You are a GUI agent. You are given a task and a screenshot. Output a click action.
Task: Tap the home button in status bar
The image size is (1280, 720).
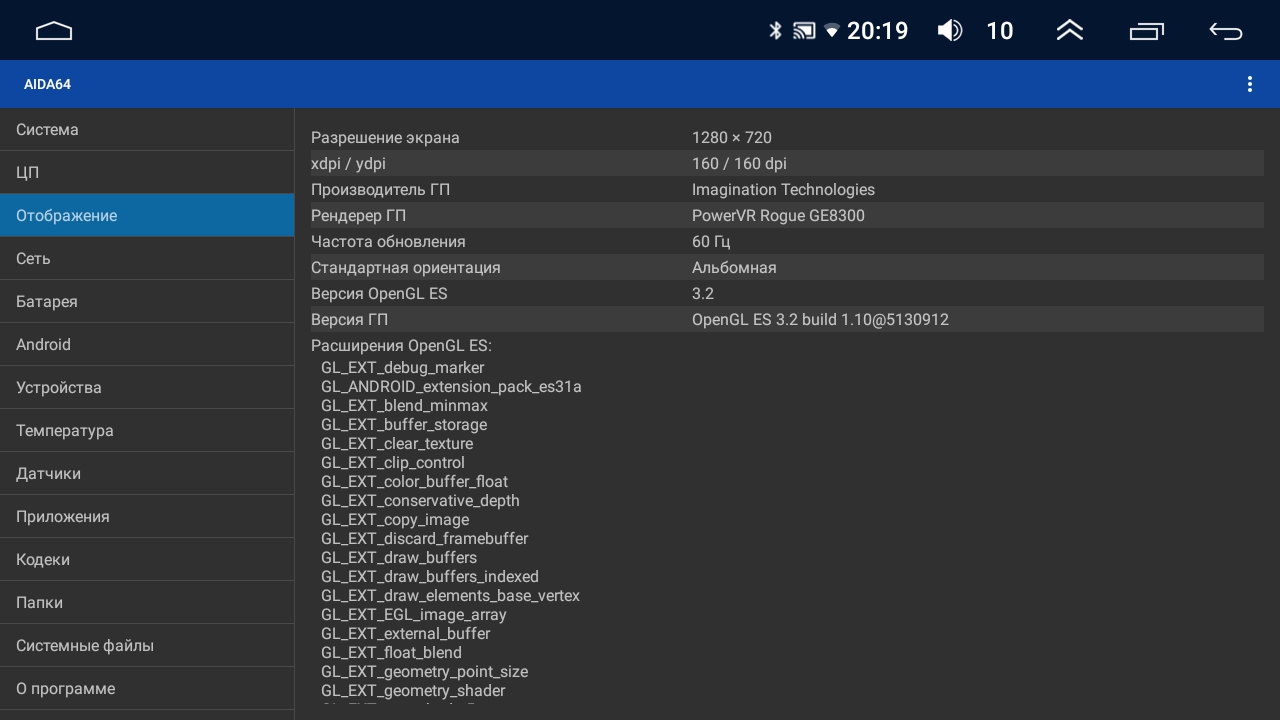point(54,31)
